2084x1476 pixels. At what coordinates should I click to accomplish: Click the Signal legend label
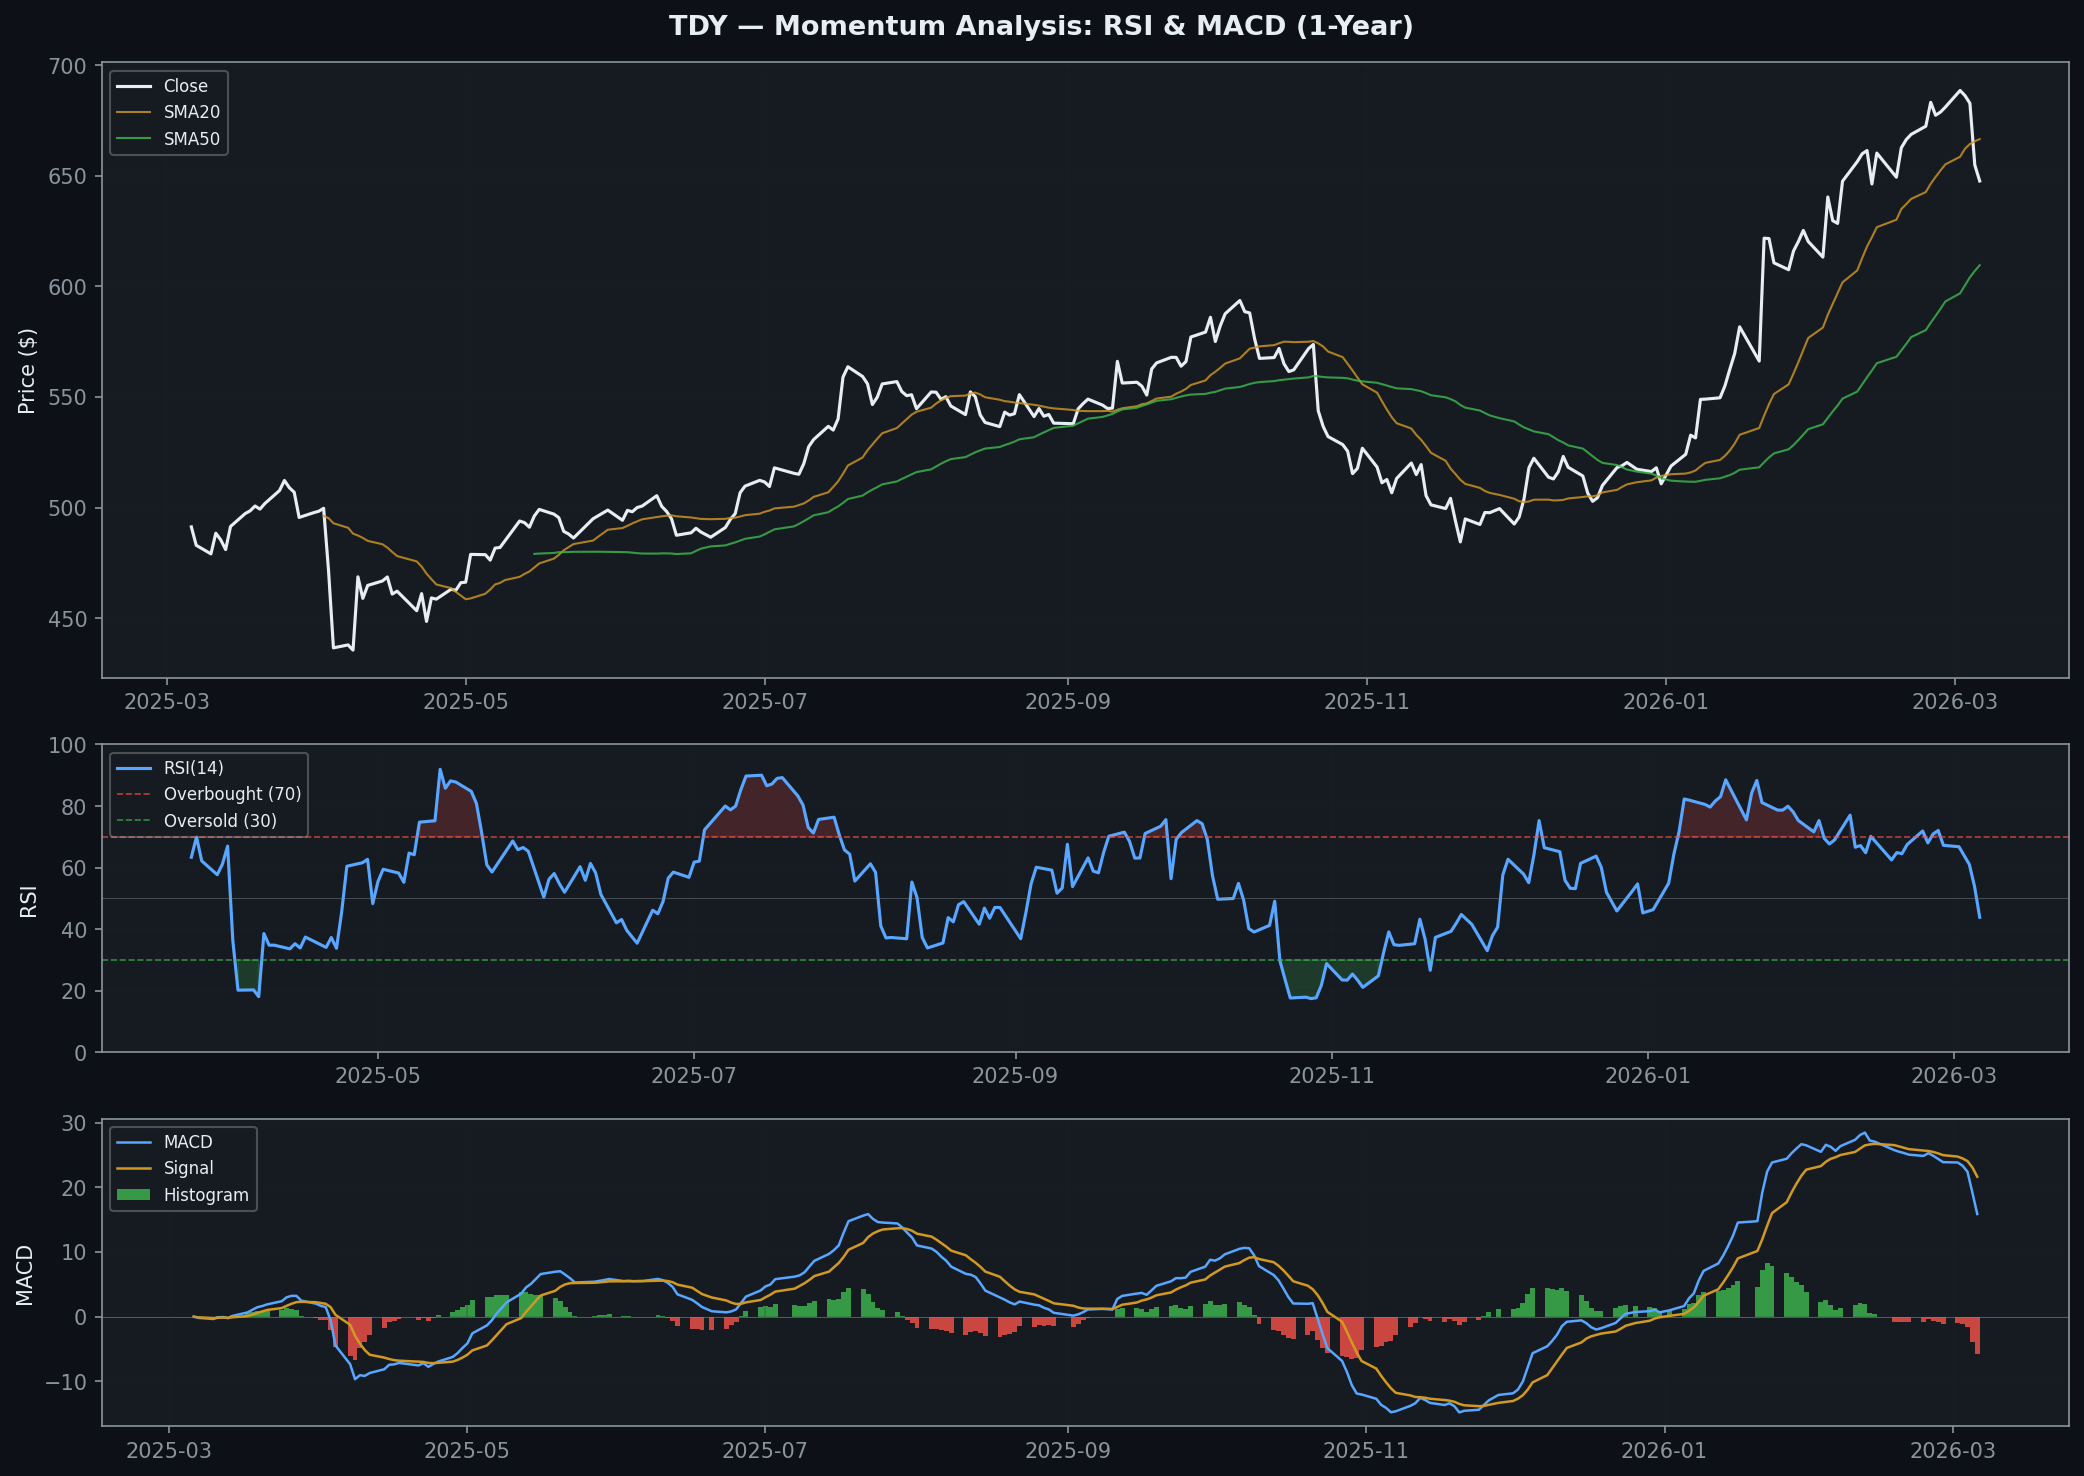coord(188,1168)
